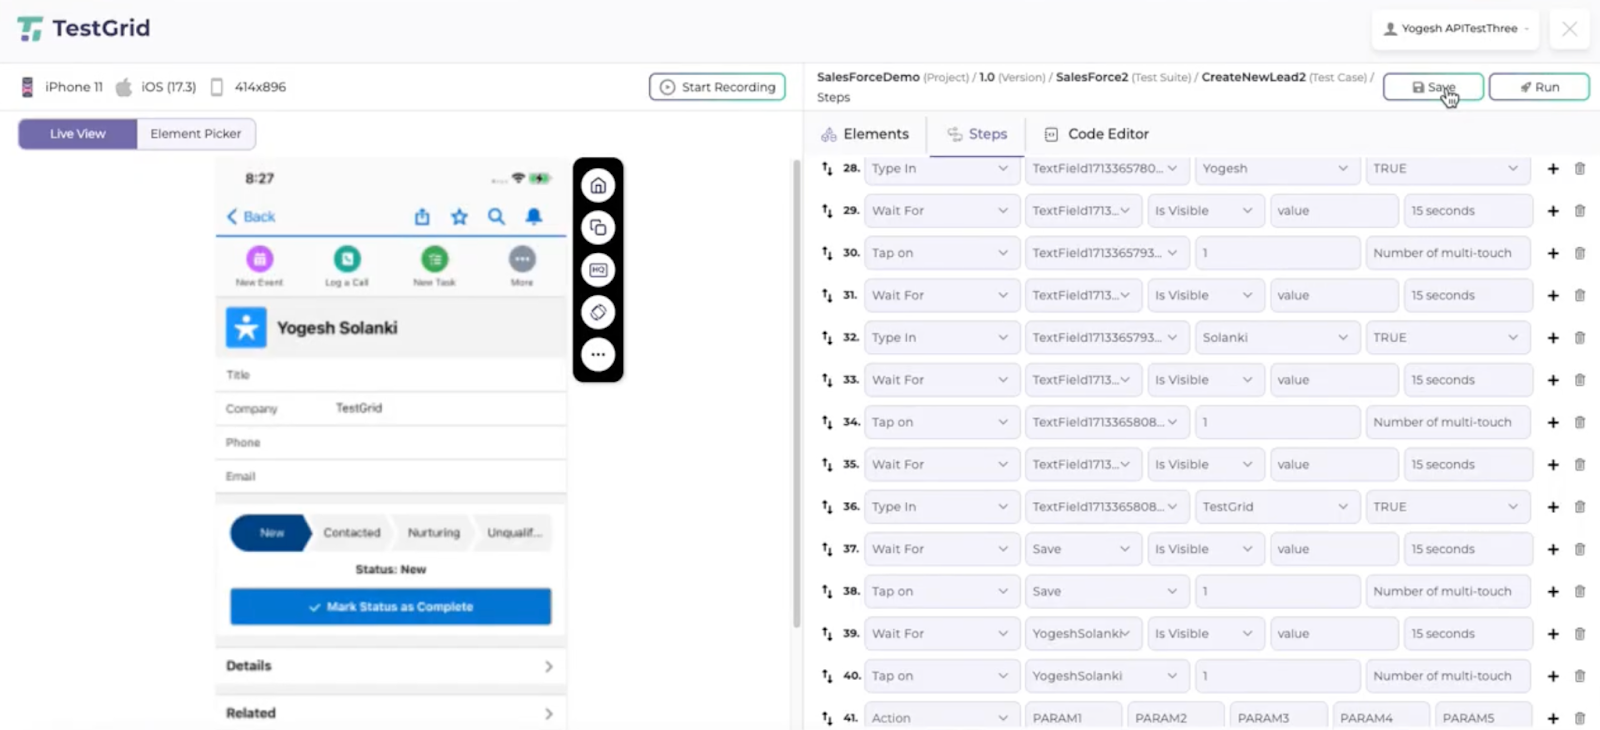Tap the New Event icon
The height and width of the screenshot is (730, 1600).
click(x=260, y=260)
